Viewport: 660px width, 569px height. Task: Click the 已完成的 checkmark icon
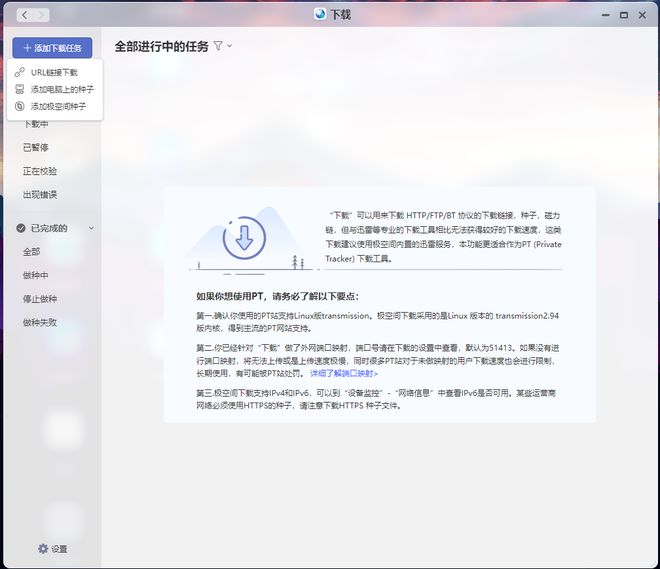(x=21, y=228)
